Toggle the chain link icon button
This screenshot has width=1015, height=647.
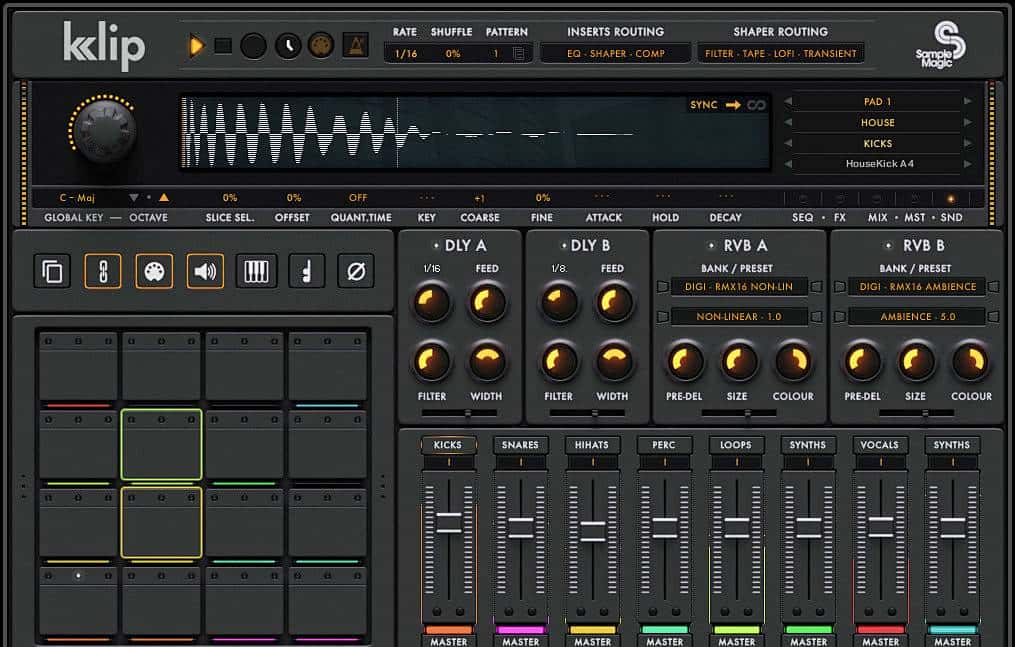103,271
